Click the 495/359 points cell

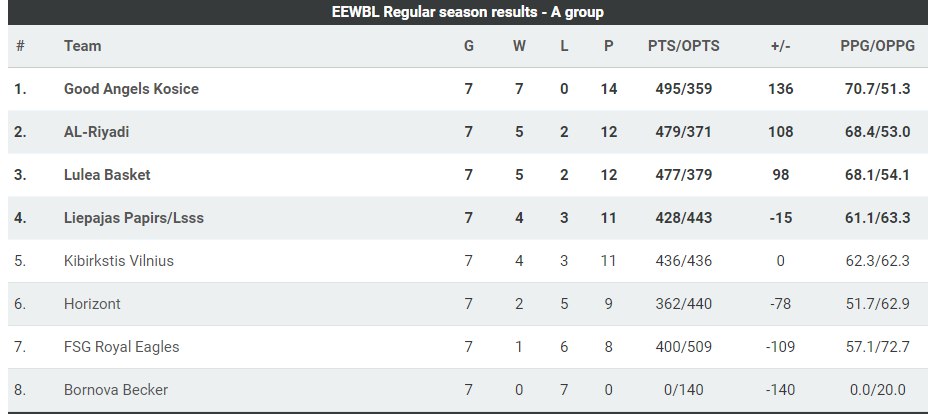pyautogui.click(x=684, y=89)
